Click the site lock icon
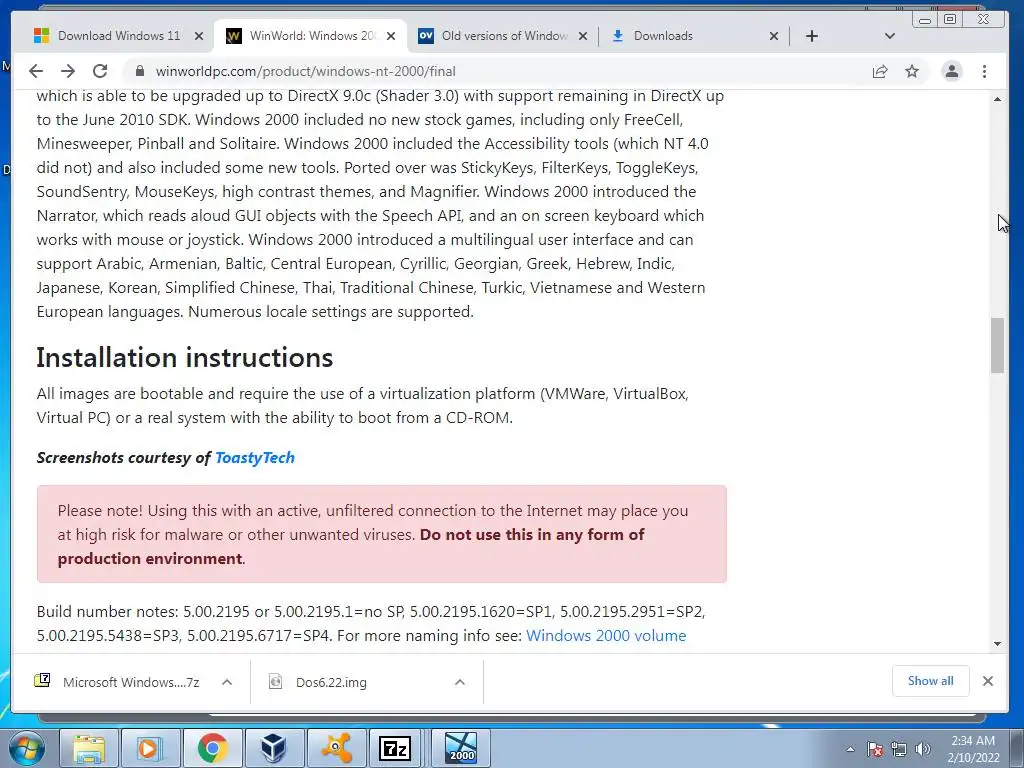This screenshot has width=1024, height=768. (x=139, y=71)
